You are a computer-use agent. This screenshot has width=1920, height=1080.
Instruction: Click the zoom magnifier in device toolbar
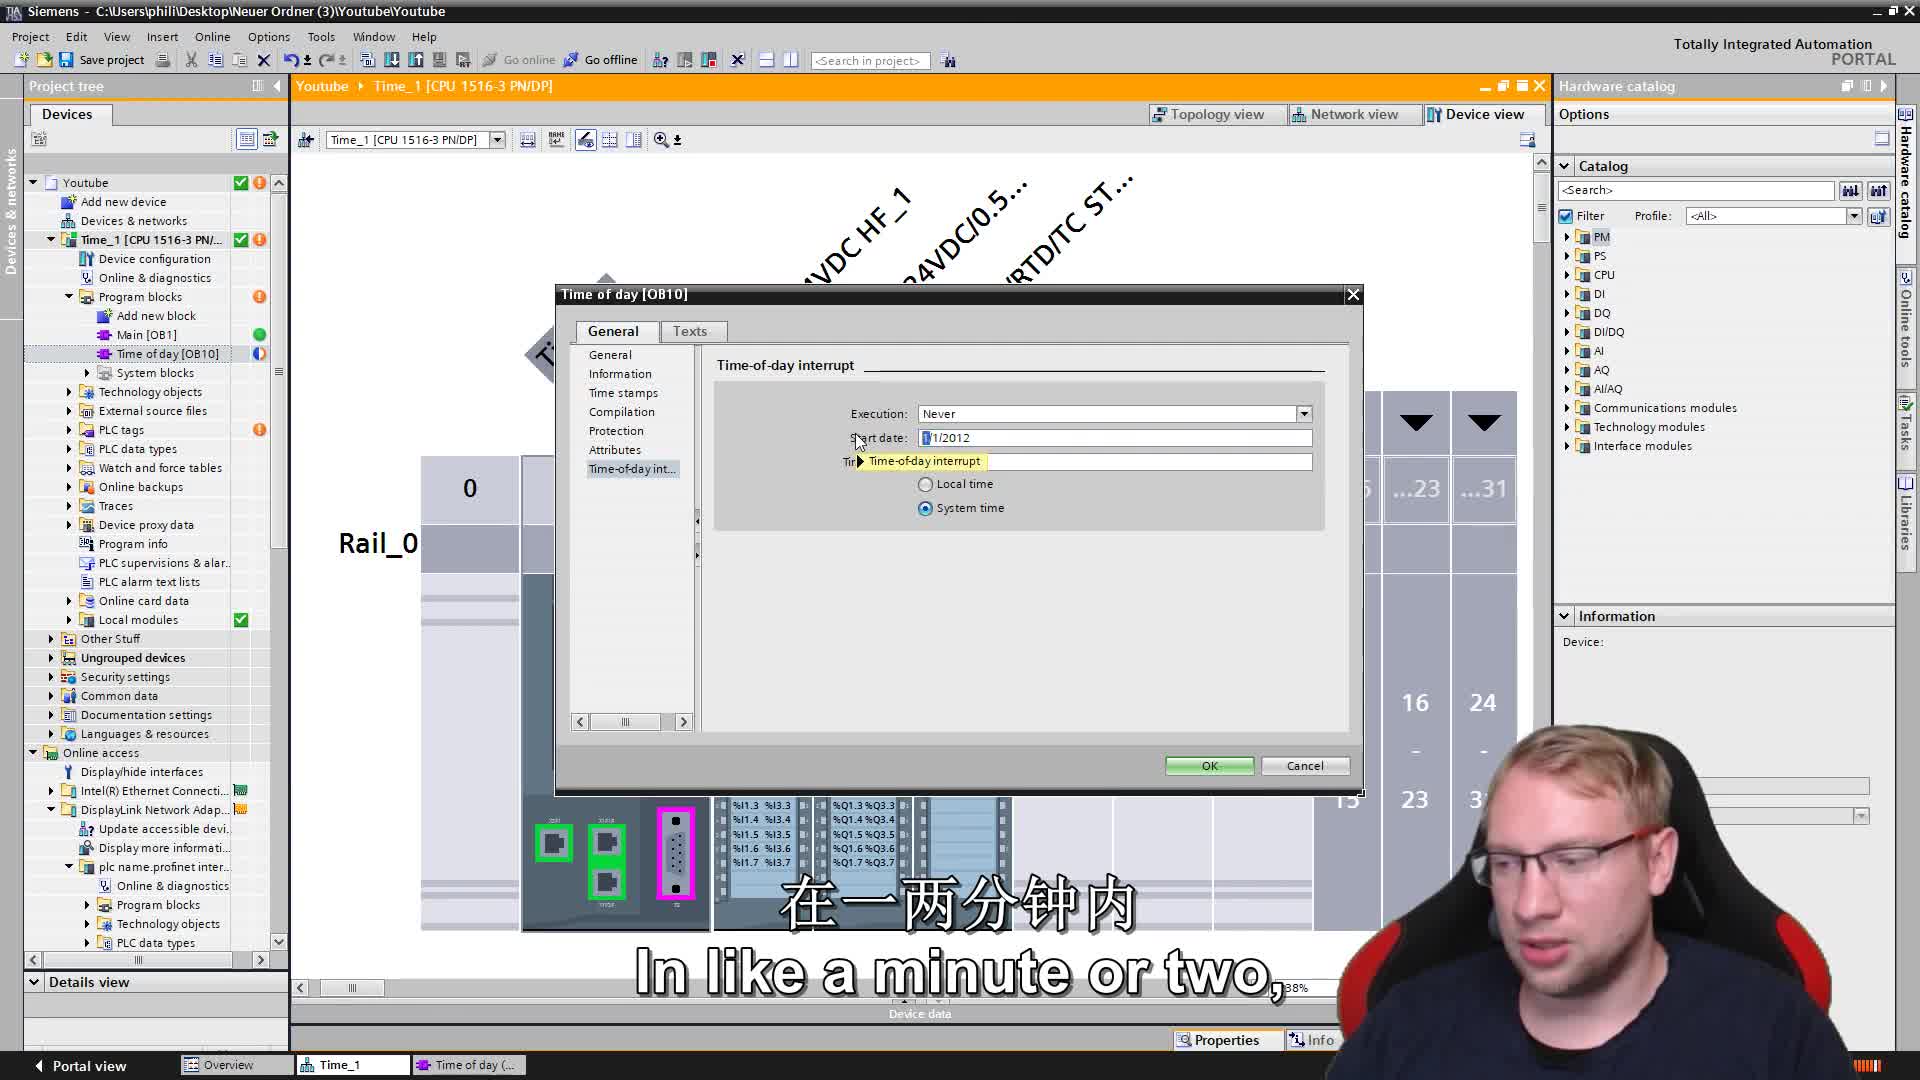(661, 140)
